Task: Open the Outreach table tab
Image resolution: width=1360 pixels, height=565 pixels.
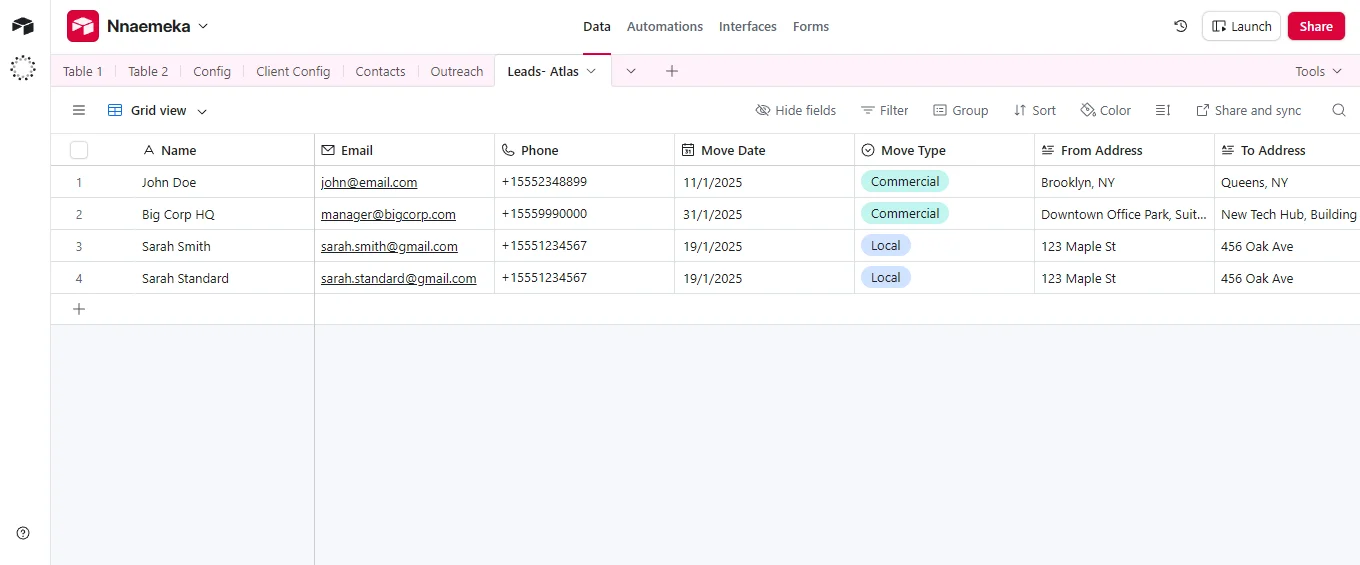Action: coord(457,71)
